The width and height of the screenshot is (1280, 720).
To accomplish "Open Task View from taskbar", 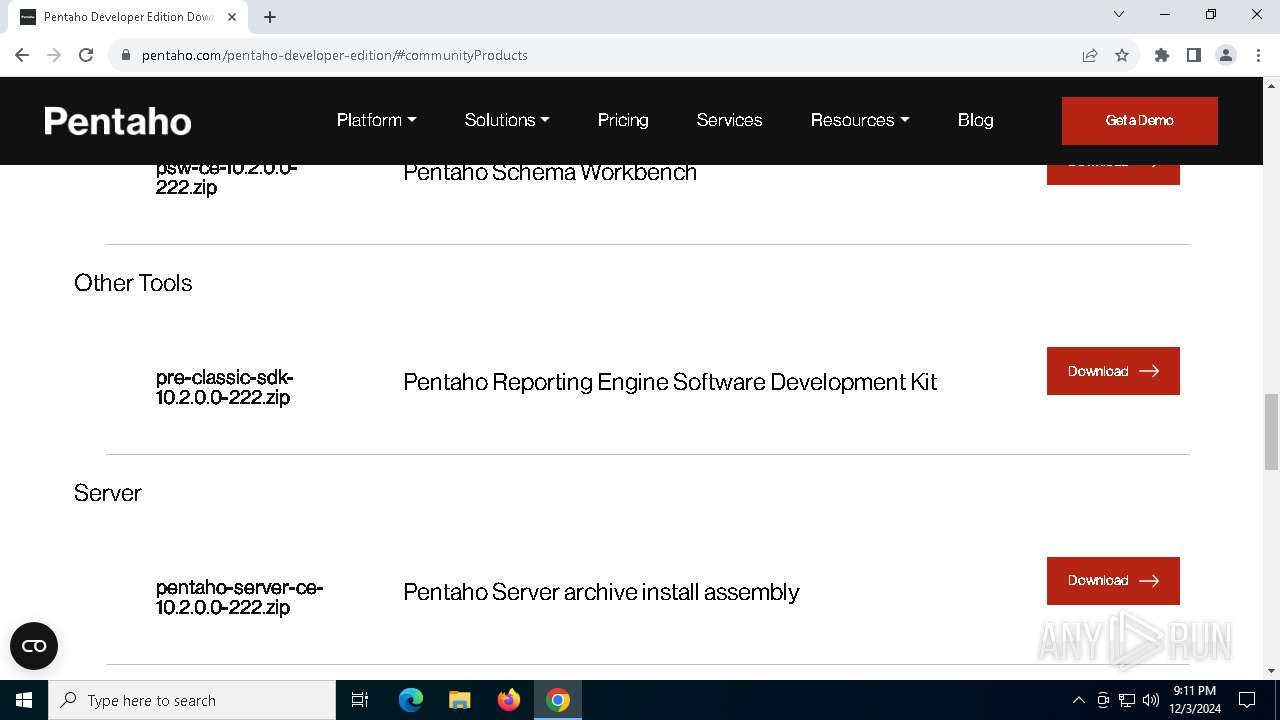I will pos(360,700).
